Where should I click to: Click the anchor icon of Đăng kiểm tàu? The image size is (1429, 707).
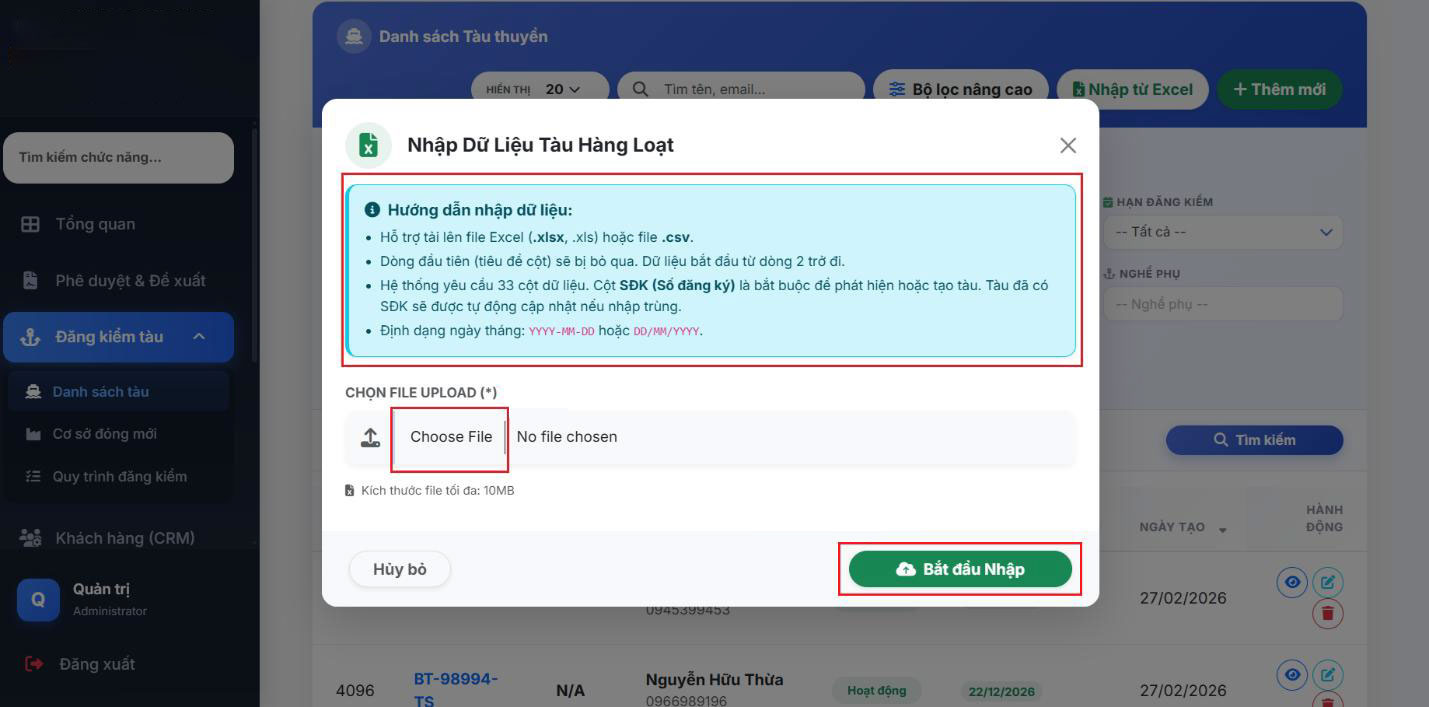pyautogui.click(x=31, y=337)
